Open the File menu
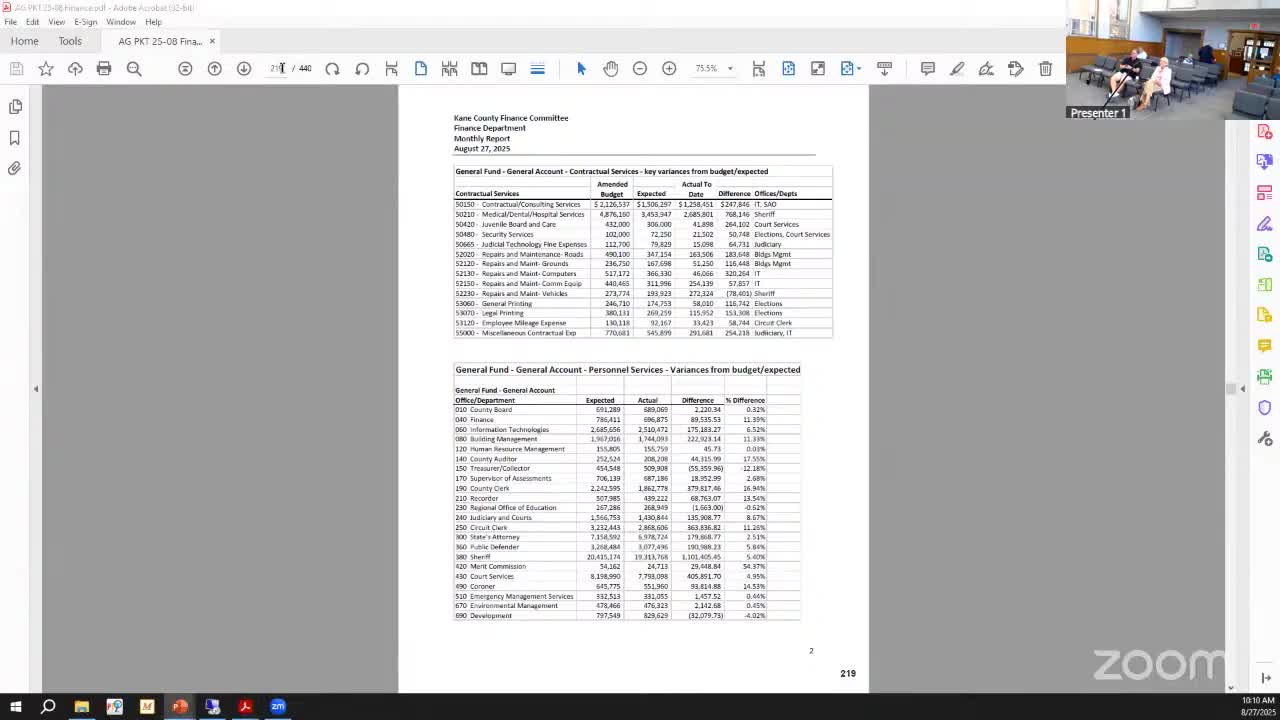This screenshot has width=1280, height=720. pos(10,22)
